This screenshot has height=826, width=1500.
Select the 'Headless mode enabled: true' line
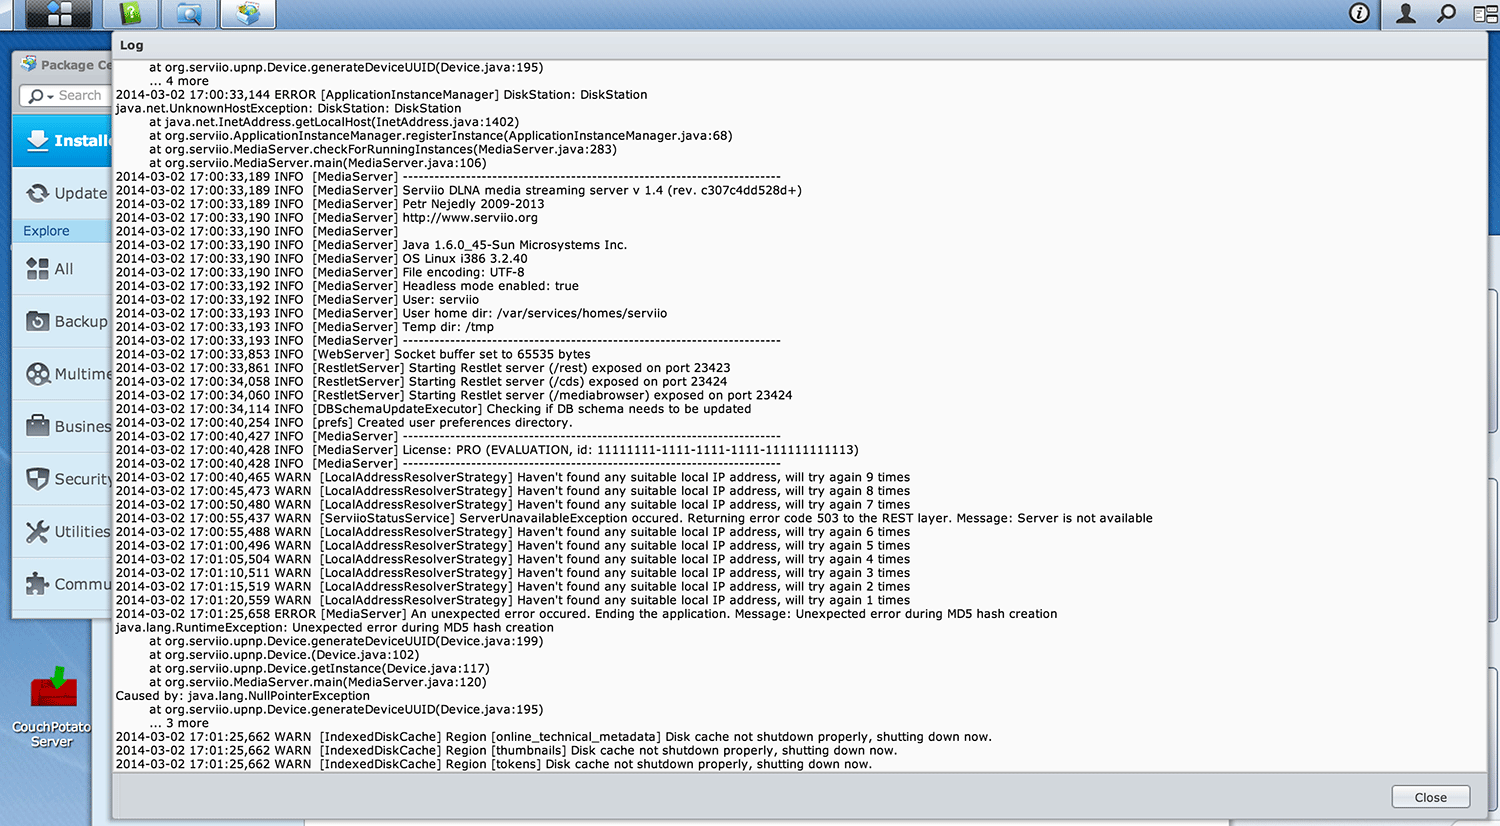click(x=347, y=286)
